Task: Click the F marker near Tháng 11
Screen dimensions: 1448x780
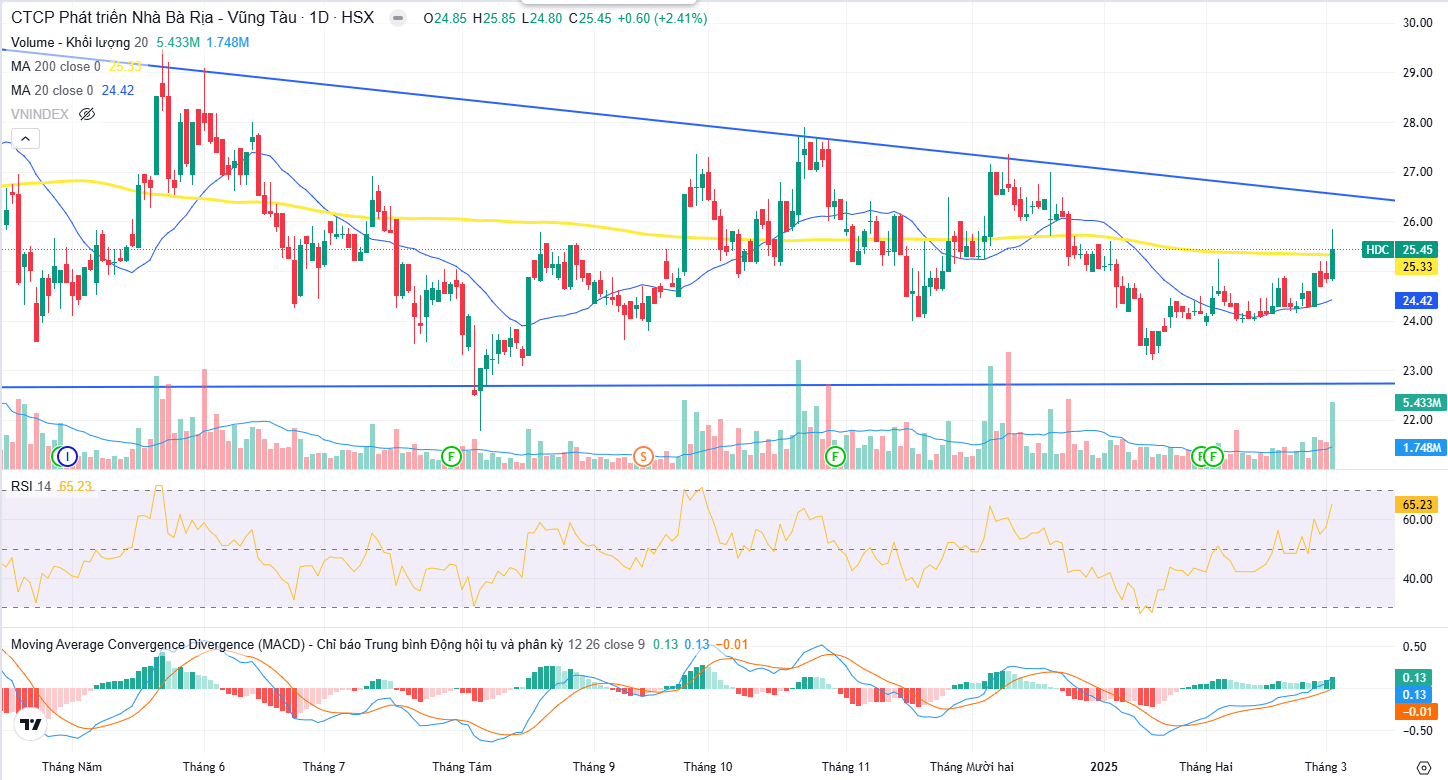Action: point(834,457)
